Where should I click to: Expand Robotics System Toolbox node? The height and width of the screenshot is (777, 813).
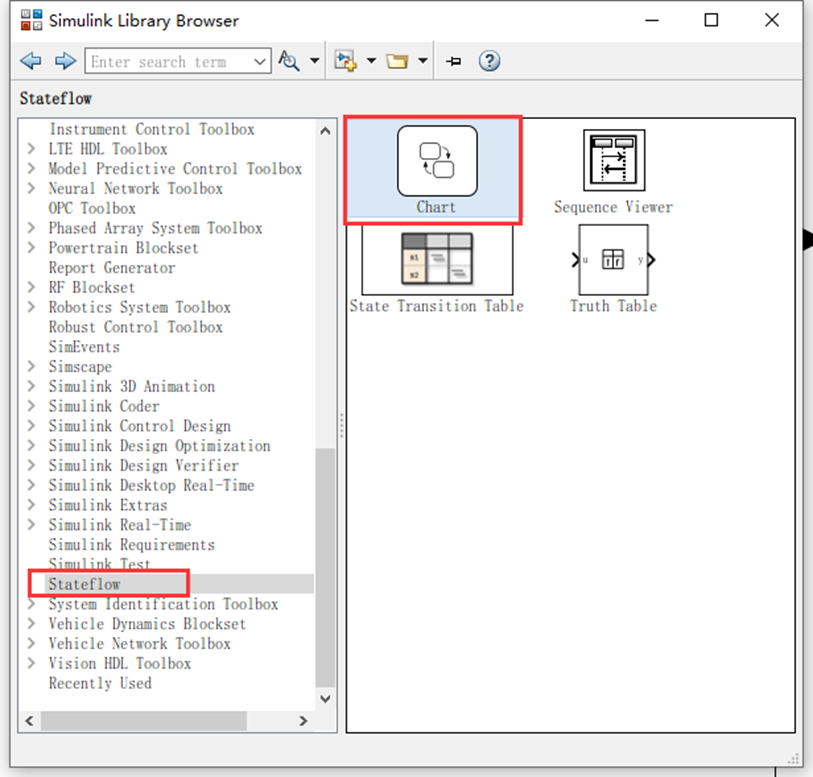32,307
